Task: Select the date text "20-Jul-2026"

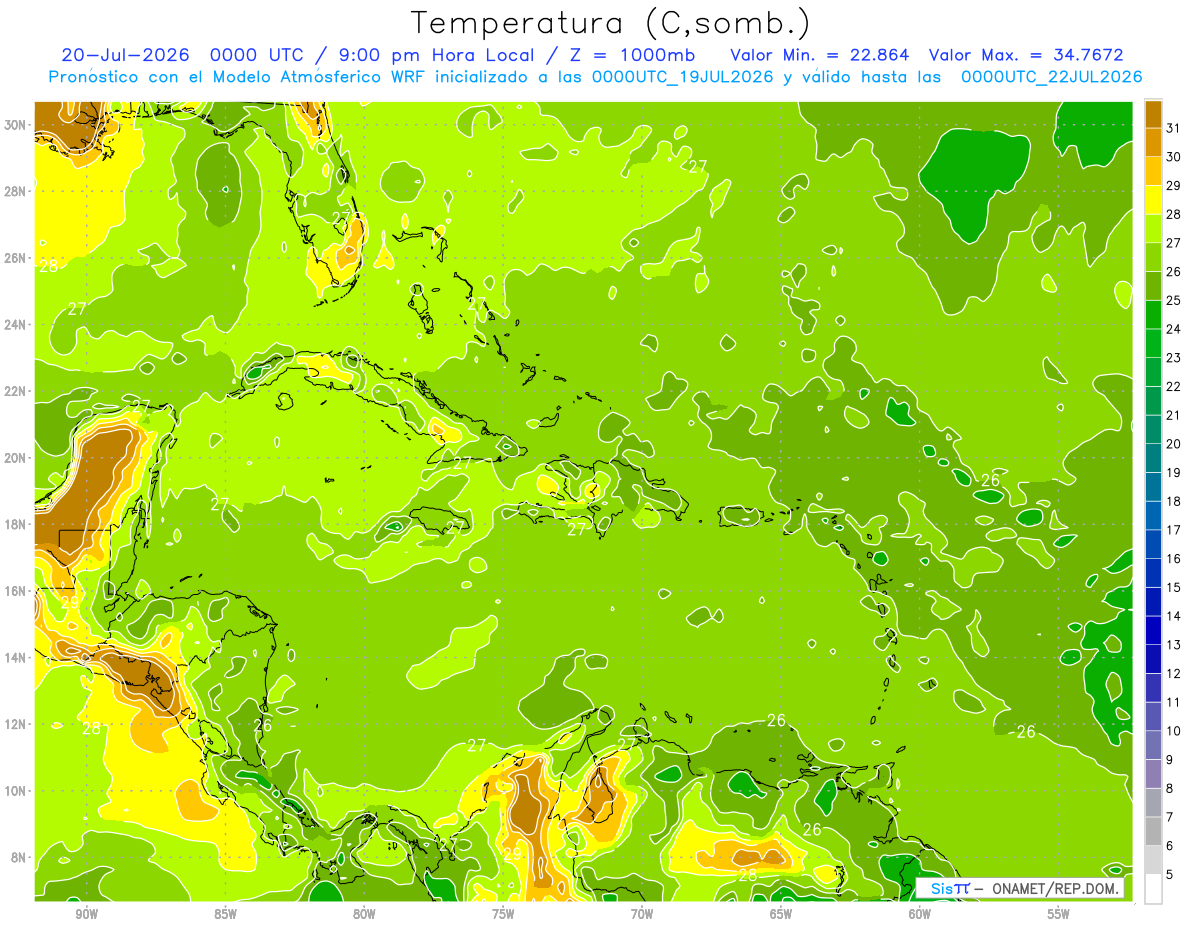Action: pyautogui.click(x=124, y=55)
